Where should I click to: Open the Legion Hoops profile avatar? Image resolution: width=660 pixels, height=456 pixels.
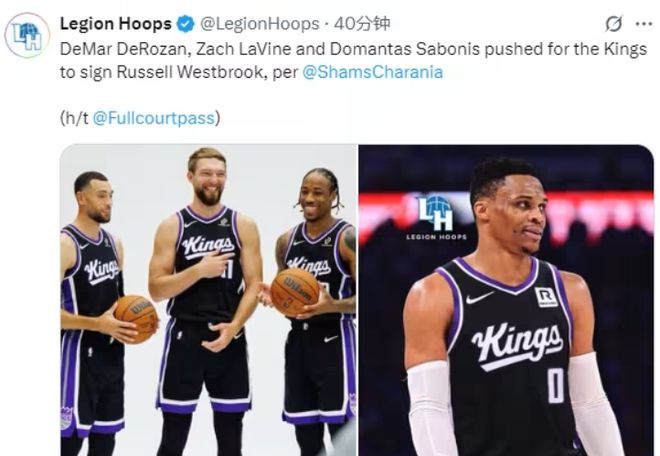pos(27,35)
